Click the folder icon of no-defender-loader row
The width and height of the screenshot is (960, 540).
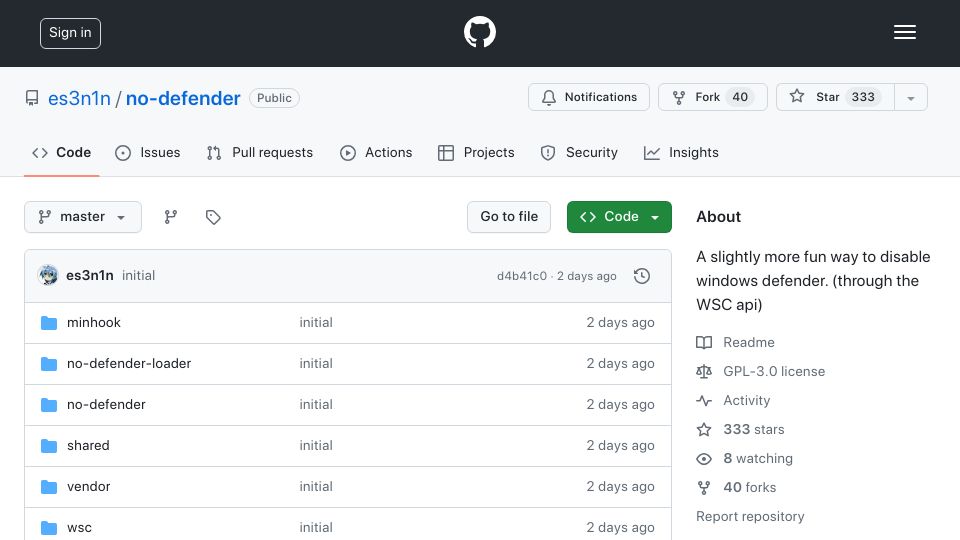(49, 364)
